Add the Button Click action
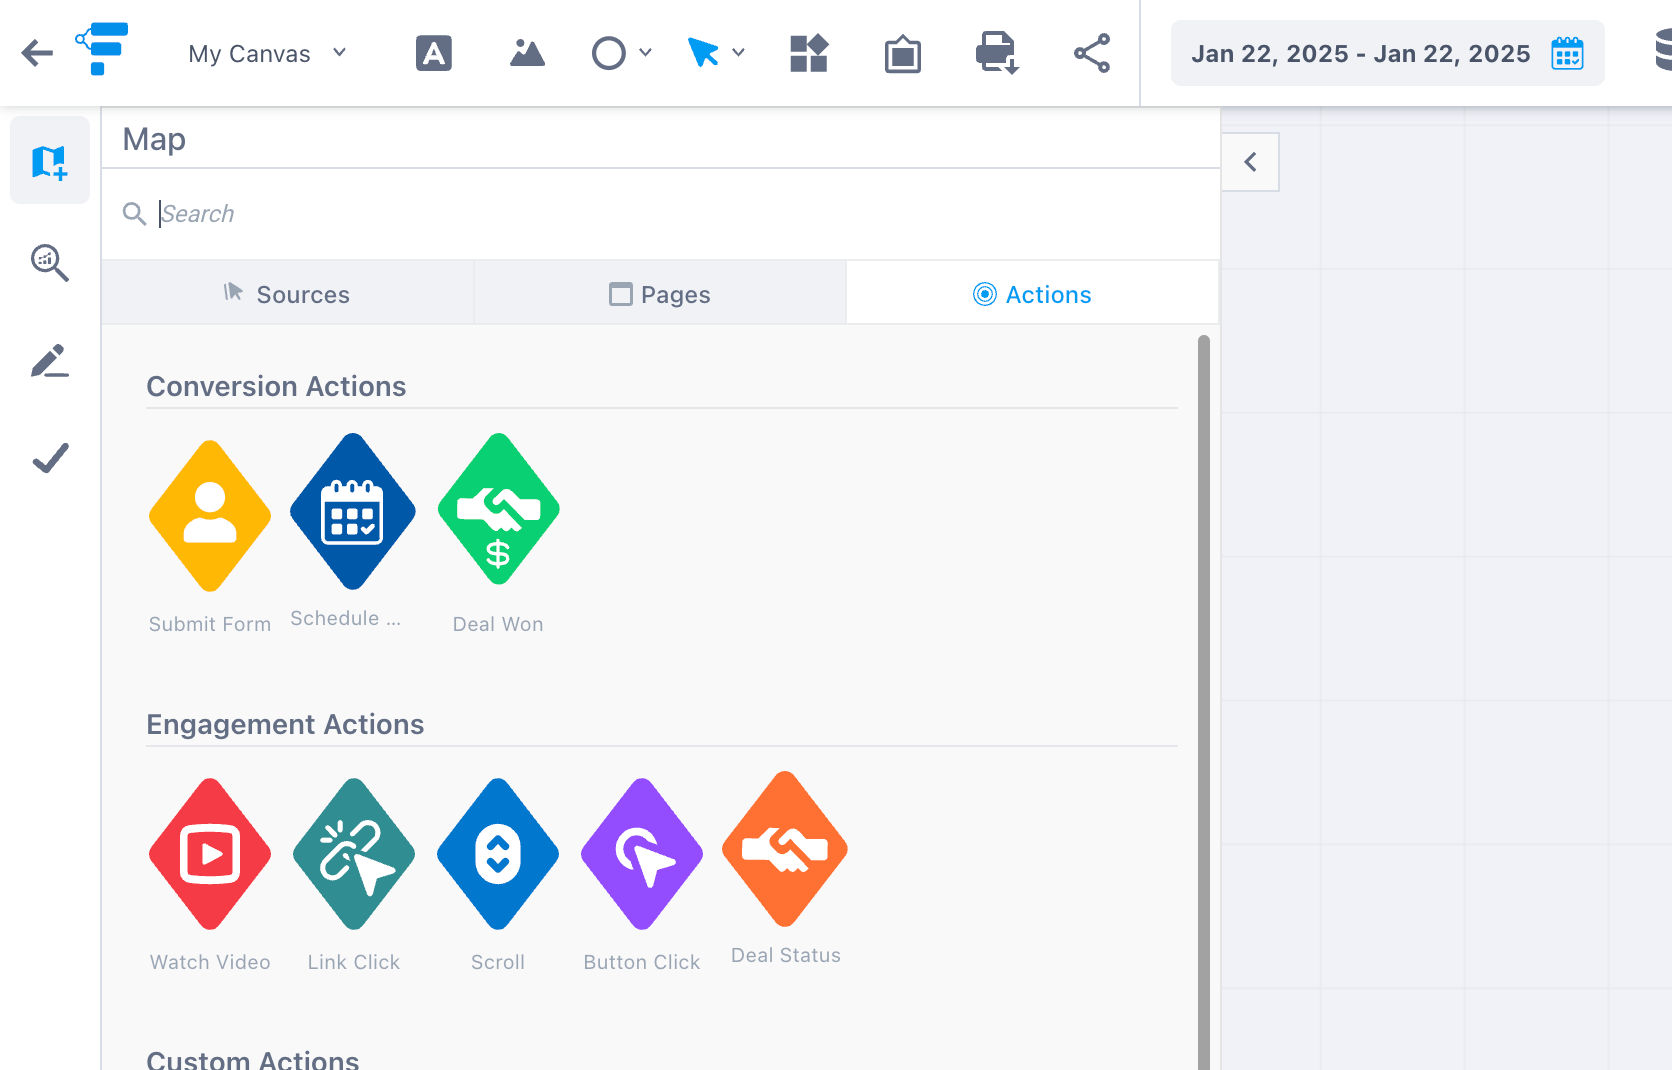Image resolution: width=1672 pixels, height=1070 pixels. (x=642, y=854)
